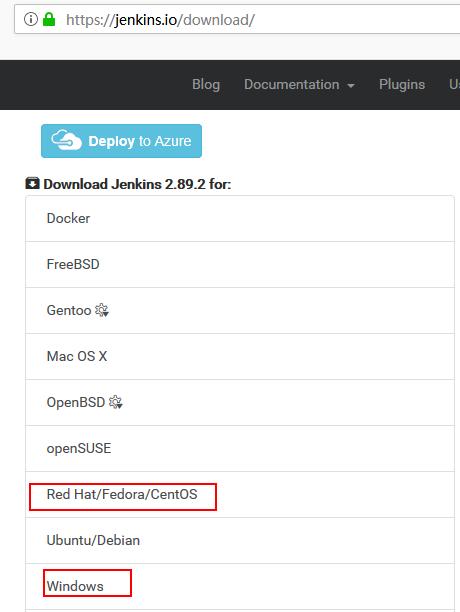The height and width of the screenshot is (612, 460).
Task: Click the gear icon next to Gentoo
Action: click(x=102, y=310)
